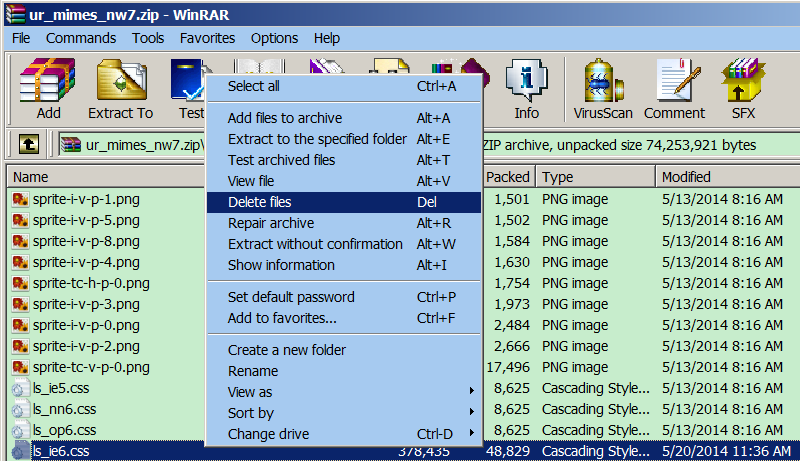Choose Add files to archive

pyautogui.click(x=344, y=118)
